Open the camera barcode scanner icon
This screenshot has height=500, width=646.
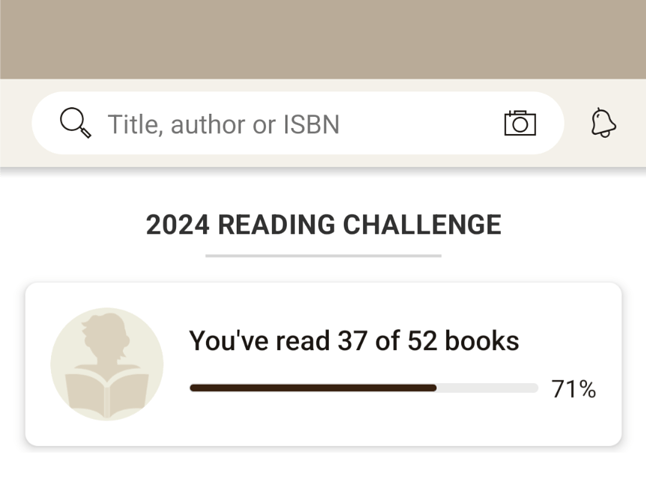point(520,123)
